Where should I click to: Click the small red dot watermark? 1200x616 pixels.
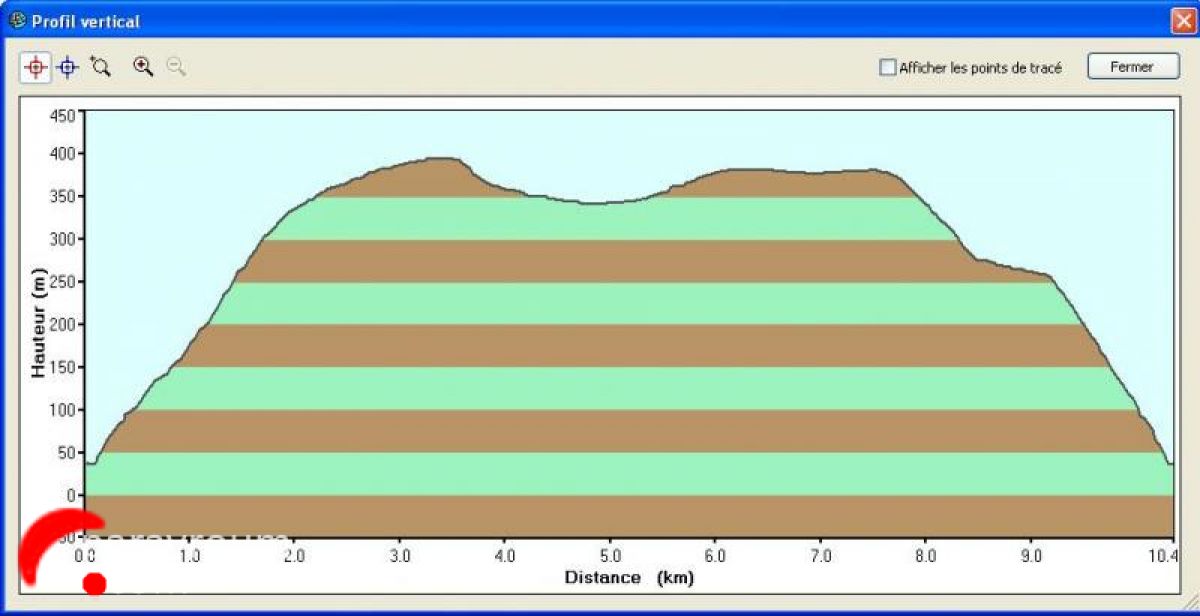tap(94, 583)
